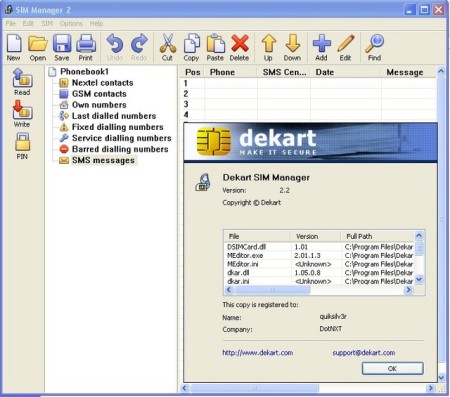Click the Phone column header
450x397 pixels.
pyautogui.click(x=231, y=72)
